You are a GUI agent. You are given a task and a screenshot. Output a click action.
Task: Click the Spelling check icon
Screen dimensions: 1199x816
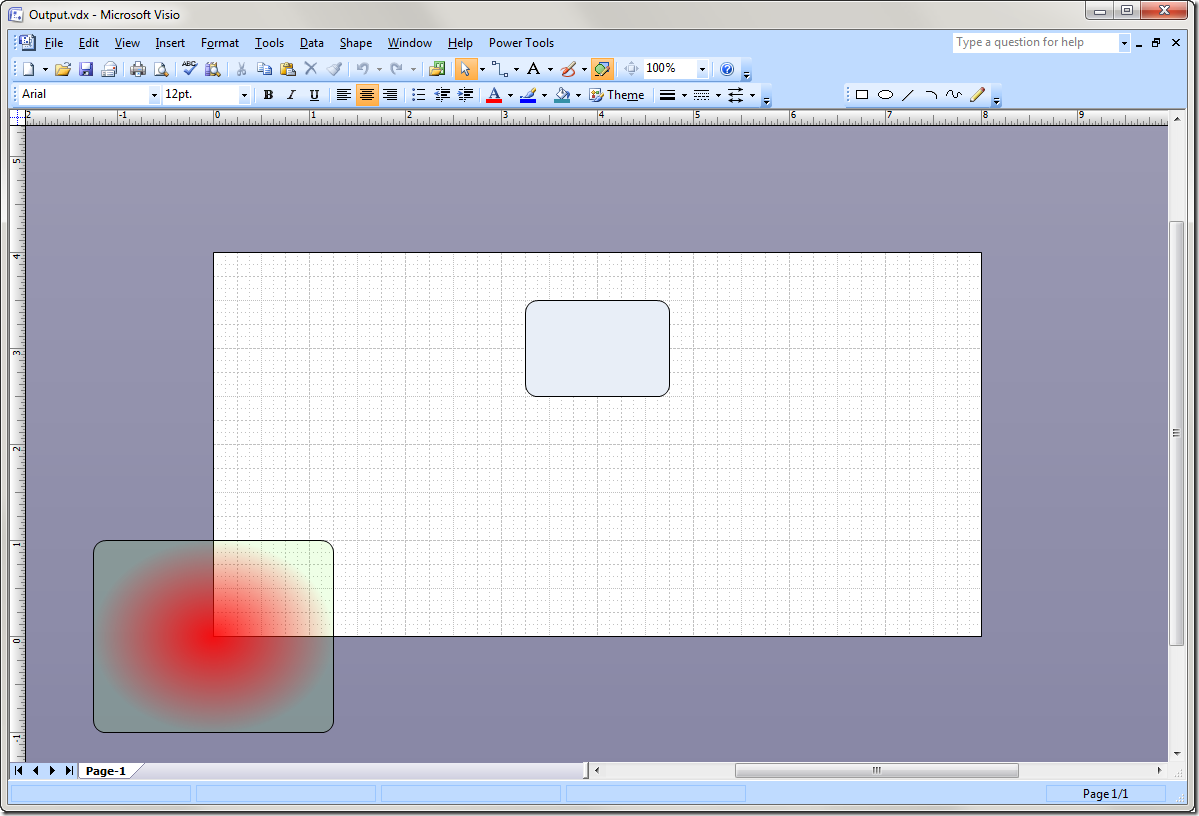click(x=188, y=69)
